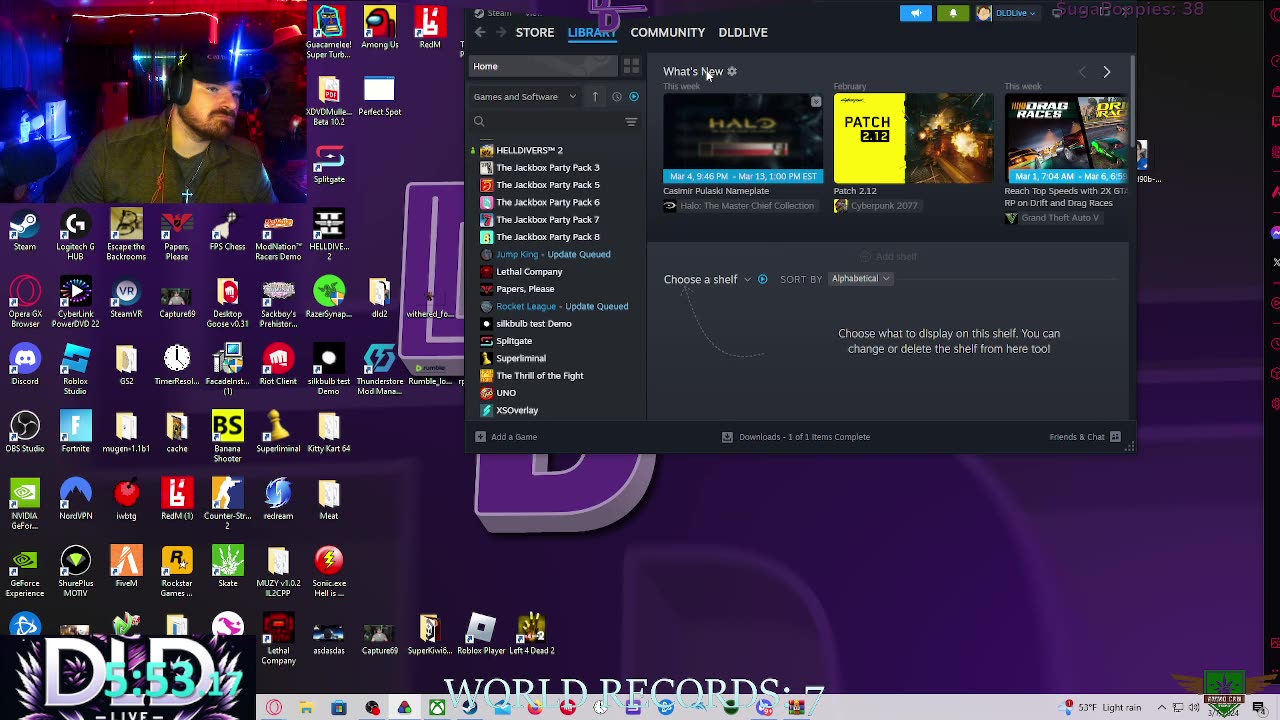This screenshot has height=720, width=1280.
Task: Click search magnifier in library sidebar
Action: (x=479, y=122)
